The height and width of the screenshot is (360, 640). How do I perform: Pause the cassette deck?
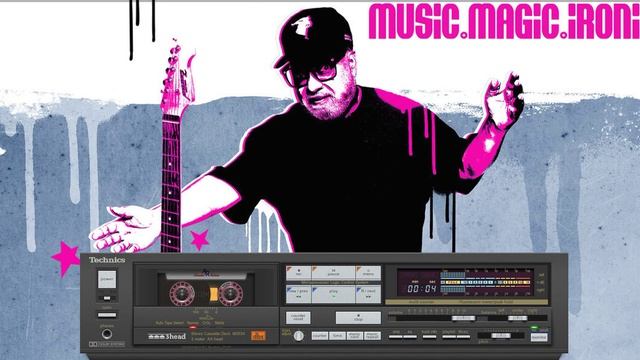(x=333, y=273)
